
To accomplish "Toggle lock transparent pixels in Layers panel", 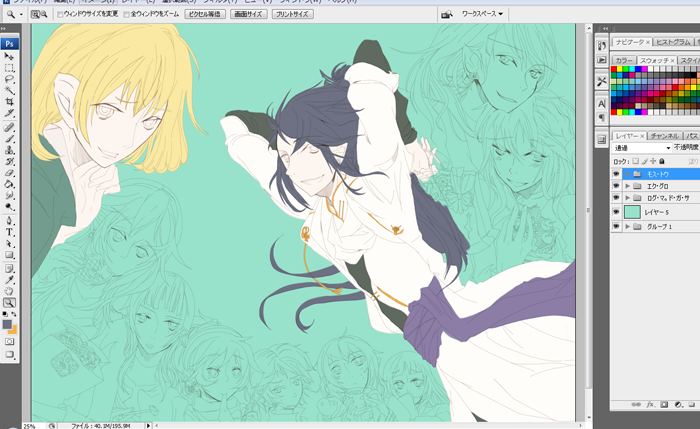I will (x=635, y=161).
